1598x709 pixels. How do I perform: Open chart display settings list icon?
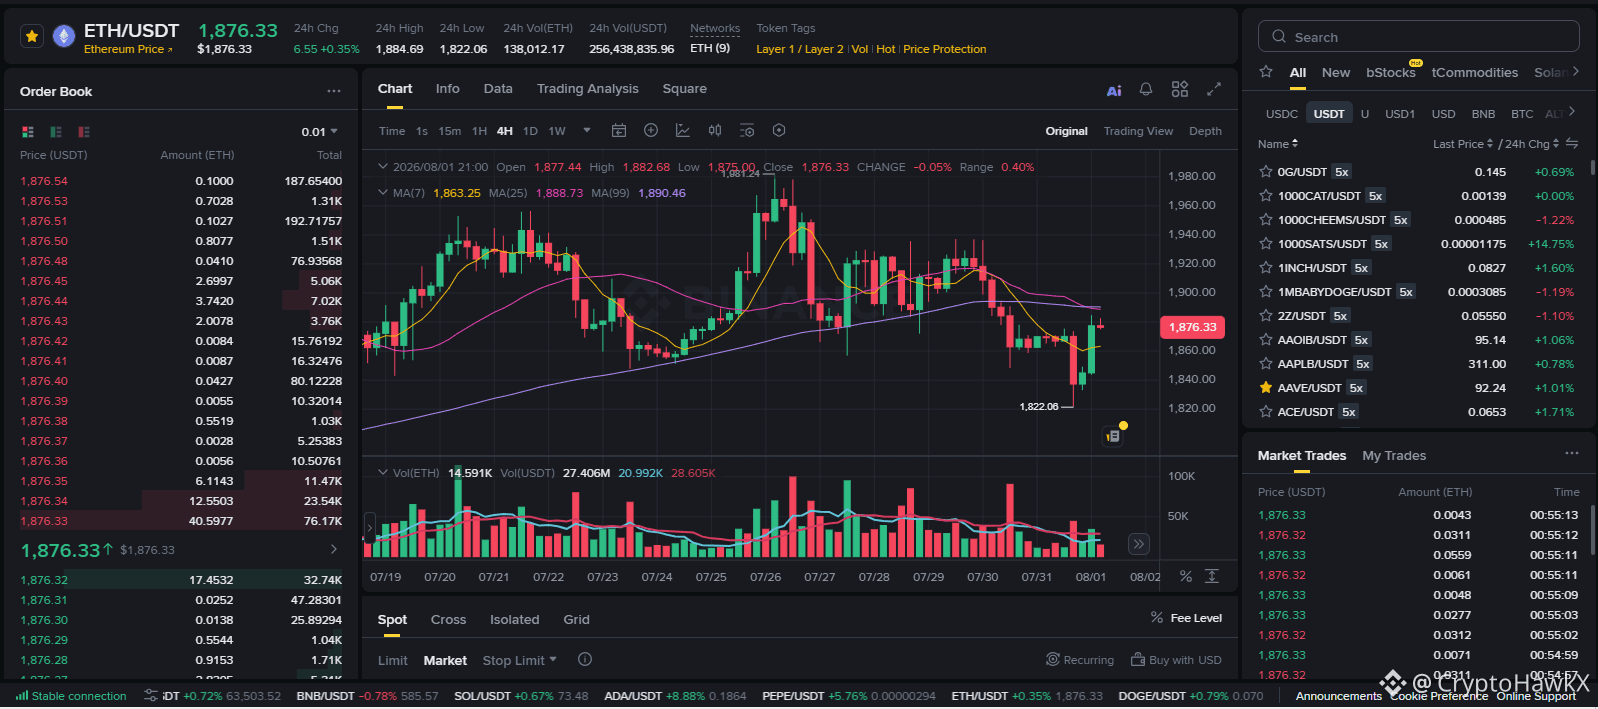pos(747,131)
